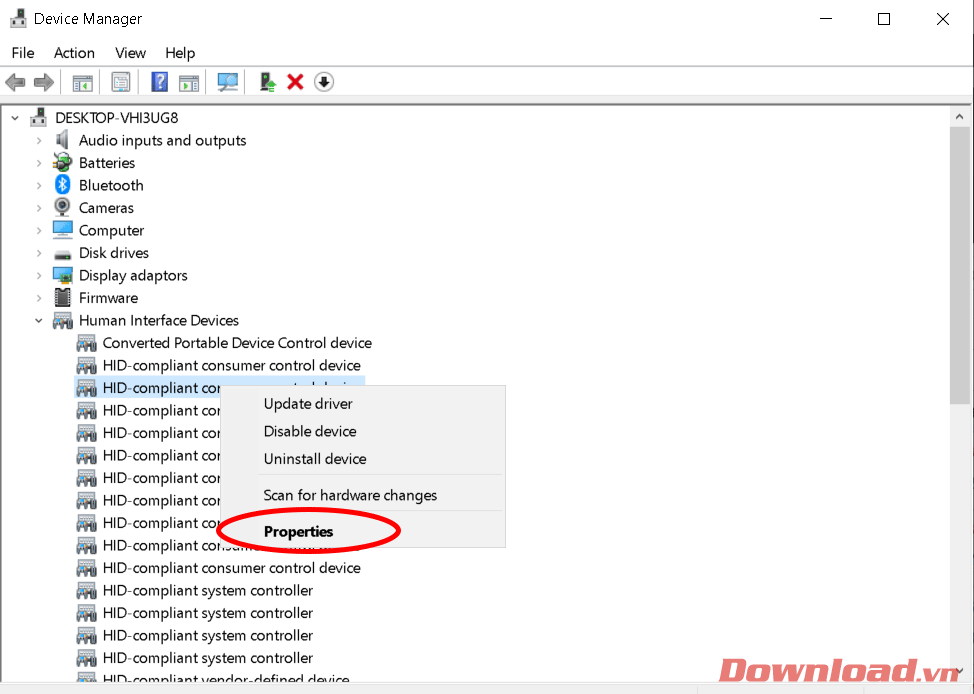Click the DESKTOP-VHI3UG8 computer icon
Viewport: 974px width, 694px height.
pyautogui.click(x=39, y=117)
